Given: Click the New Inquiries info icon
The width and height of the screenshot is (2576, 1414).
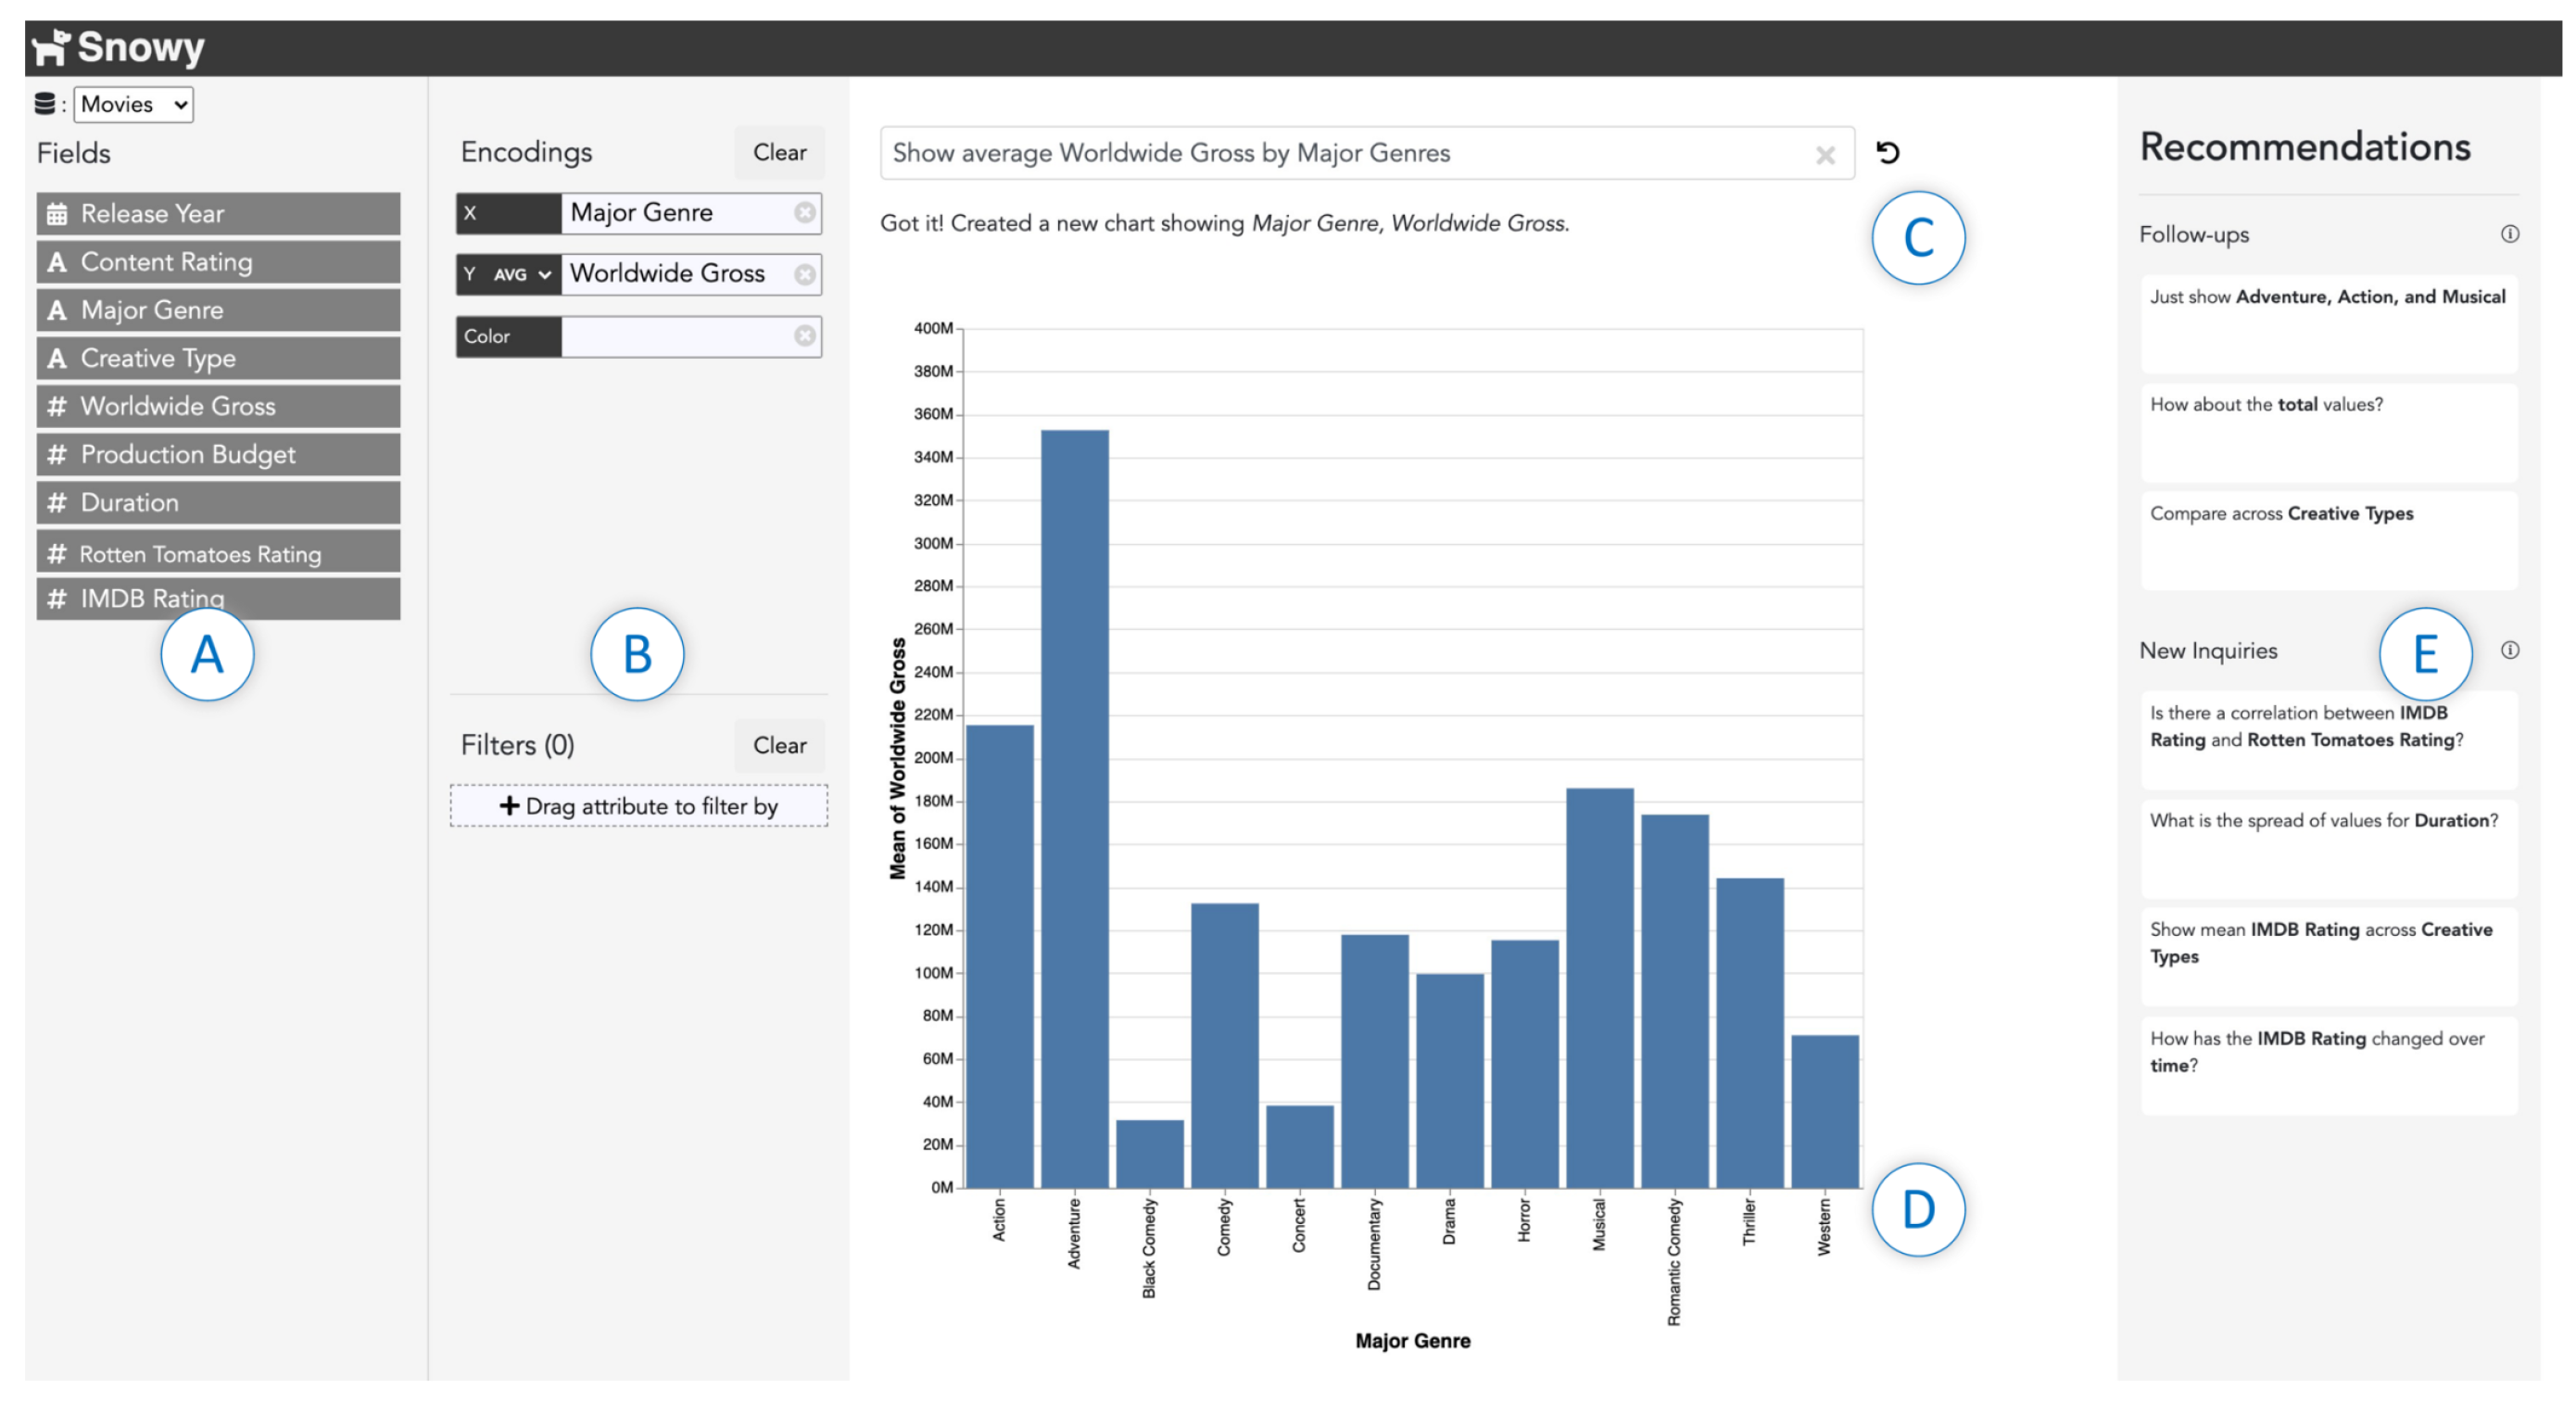Looking at the screenshot, I should point(2509,650).
